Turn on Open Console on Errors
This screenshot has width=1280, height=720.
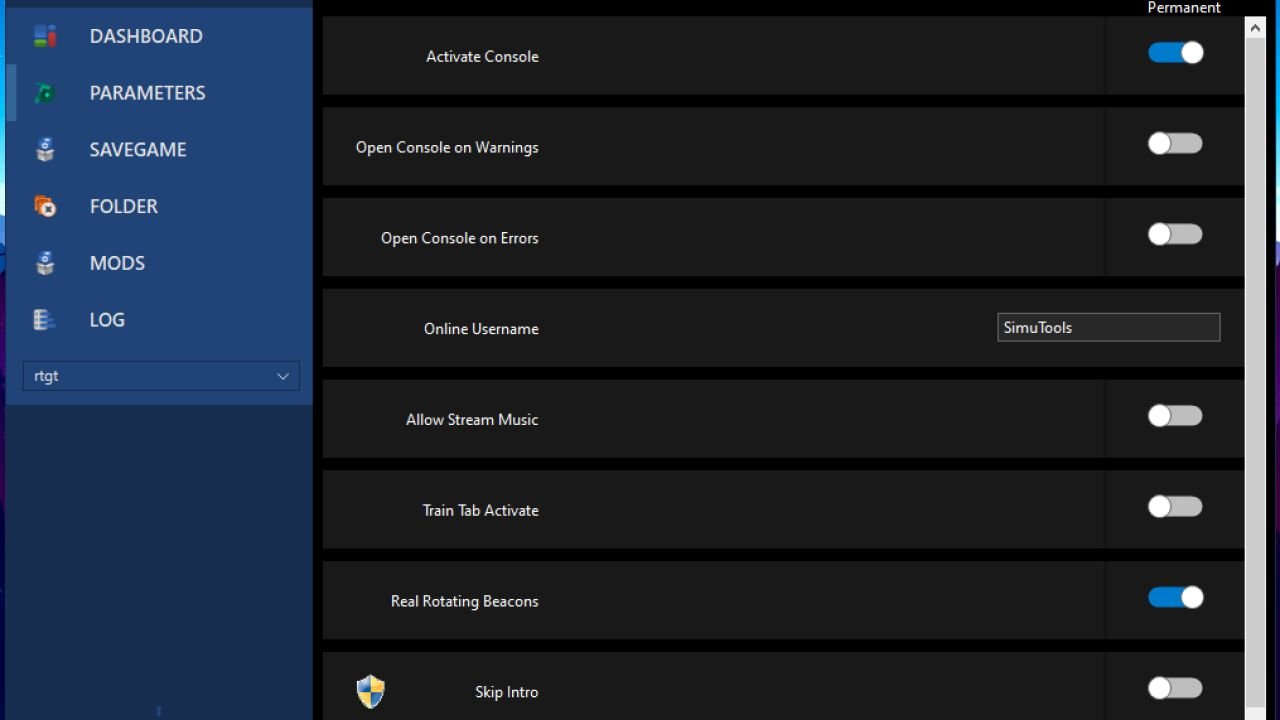(1175, 234)
